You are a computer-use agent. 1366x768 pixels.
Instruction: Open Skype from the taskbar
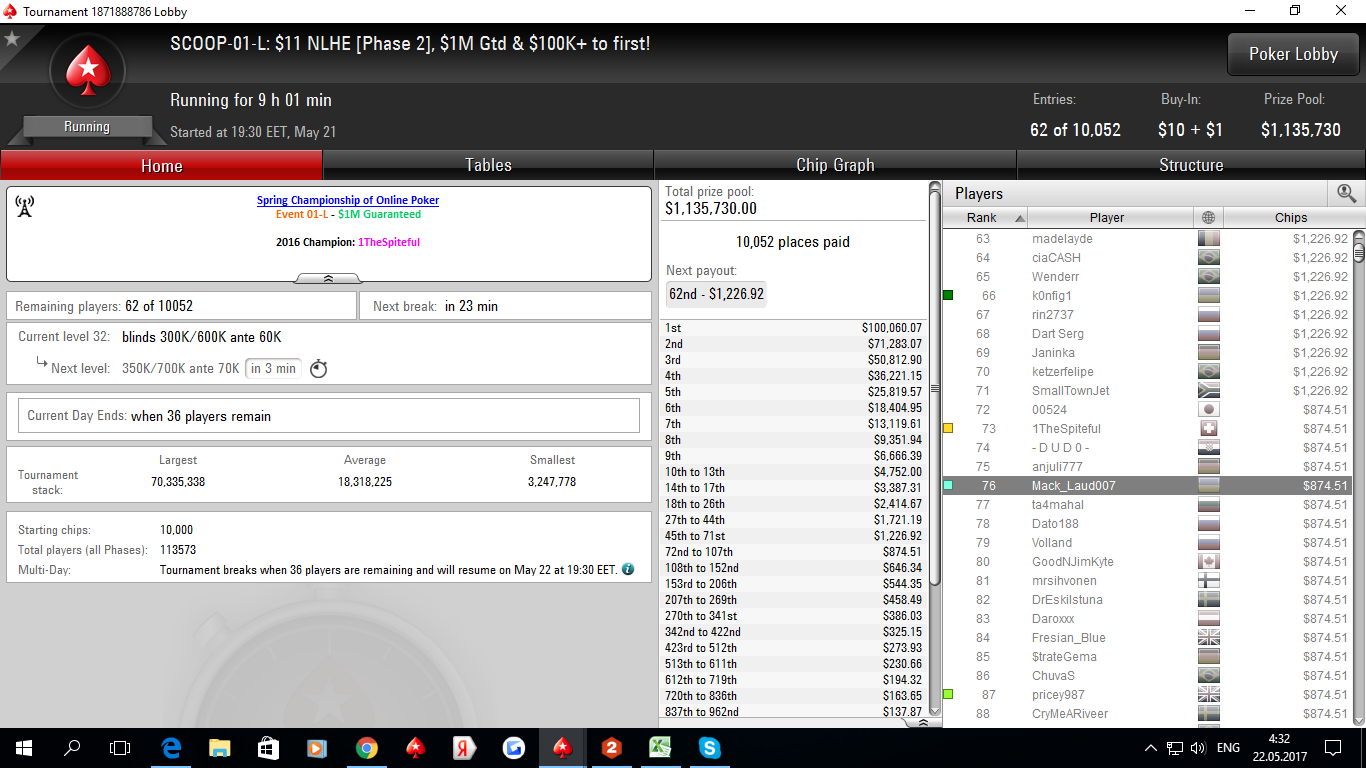click(710, 747)
